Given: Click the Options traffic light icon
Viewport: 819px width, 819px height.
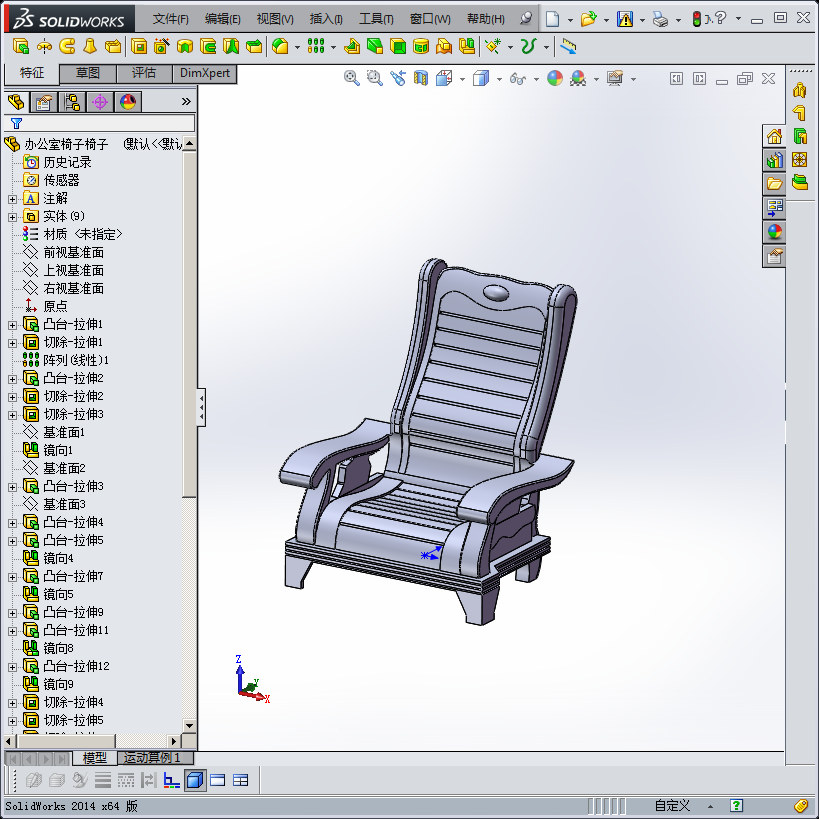Looking at the screenshot, I should 697,19.
